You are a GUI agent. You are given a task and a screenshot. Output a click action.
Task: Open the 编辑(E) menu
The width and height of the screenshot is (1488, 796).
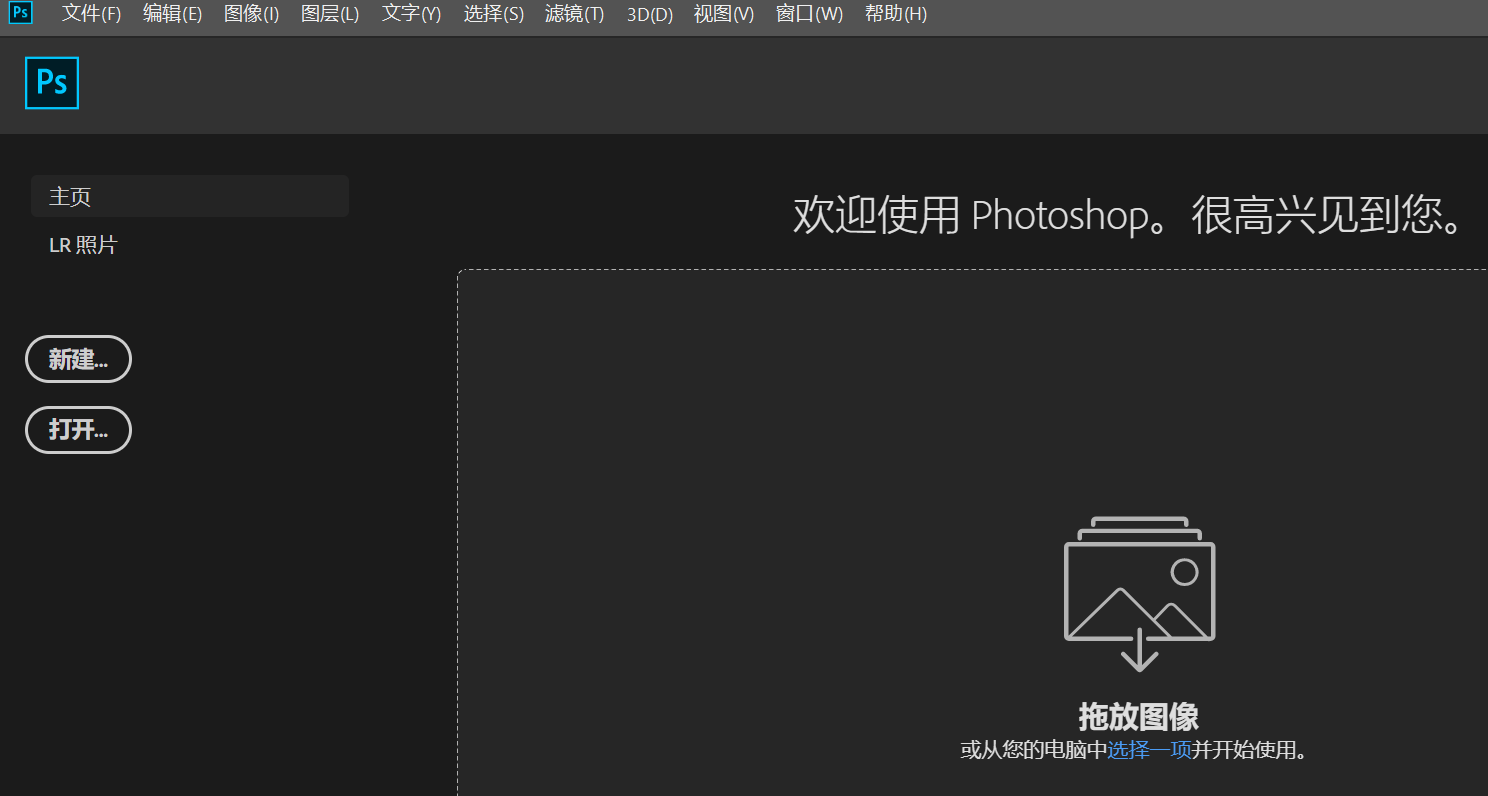[172, 14]
